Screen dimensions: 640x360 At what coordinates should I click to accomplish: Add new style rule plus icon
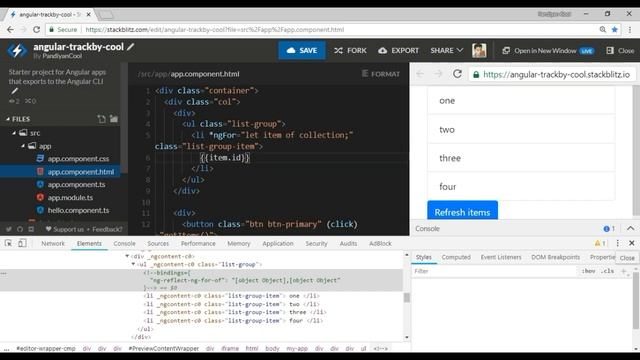tap(624, 271)
